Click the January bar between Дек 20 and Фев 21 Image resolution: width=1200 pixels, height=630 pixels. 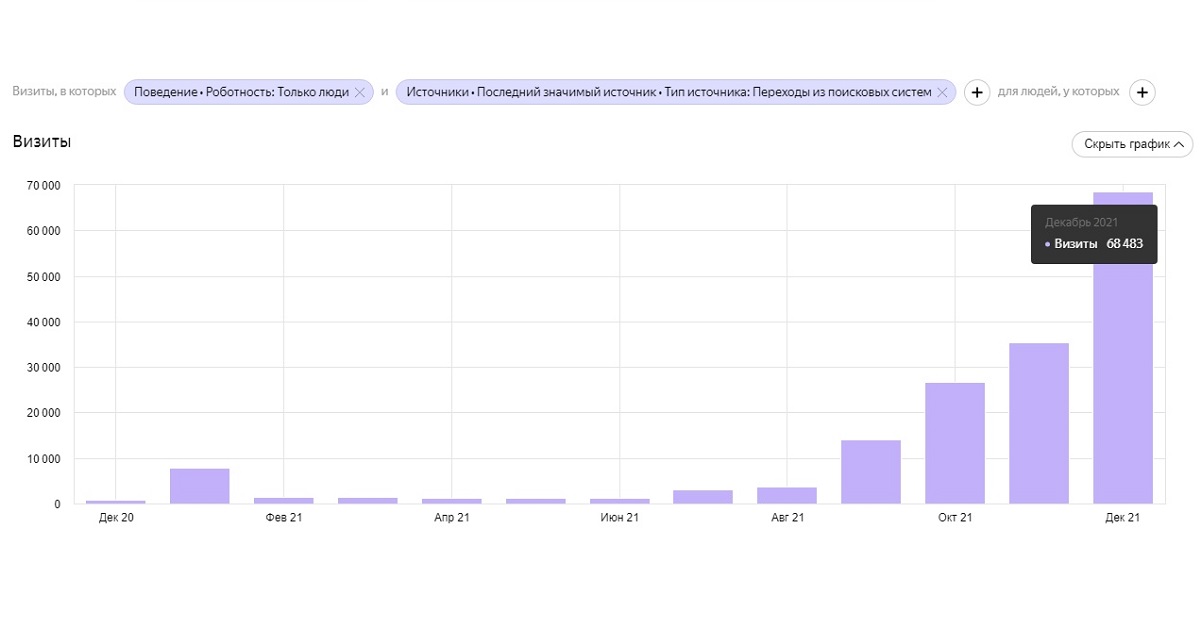click(200, 486)
